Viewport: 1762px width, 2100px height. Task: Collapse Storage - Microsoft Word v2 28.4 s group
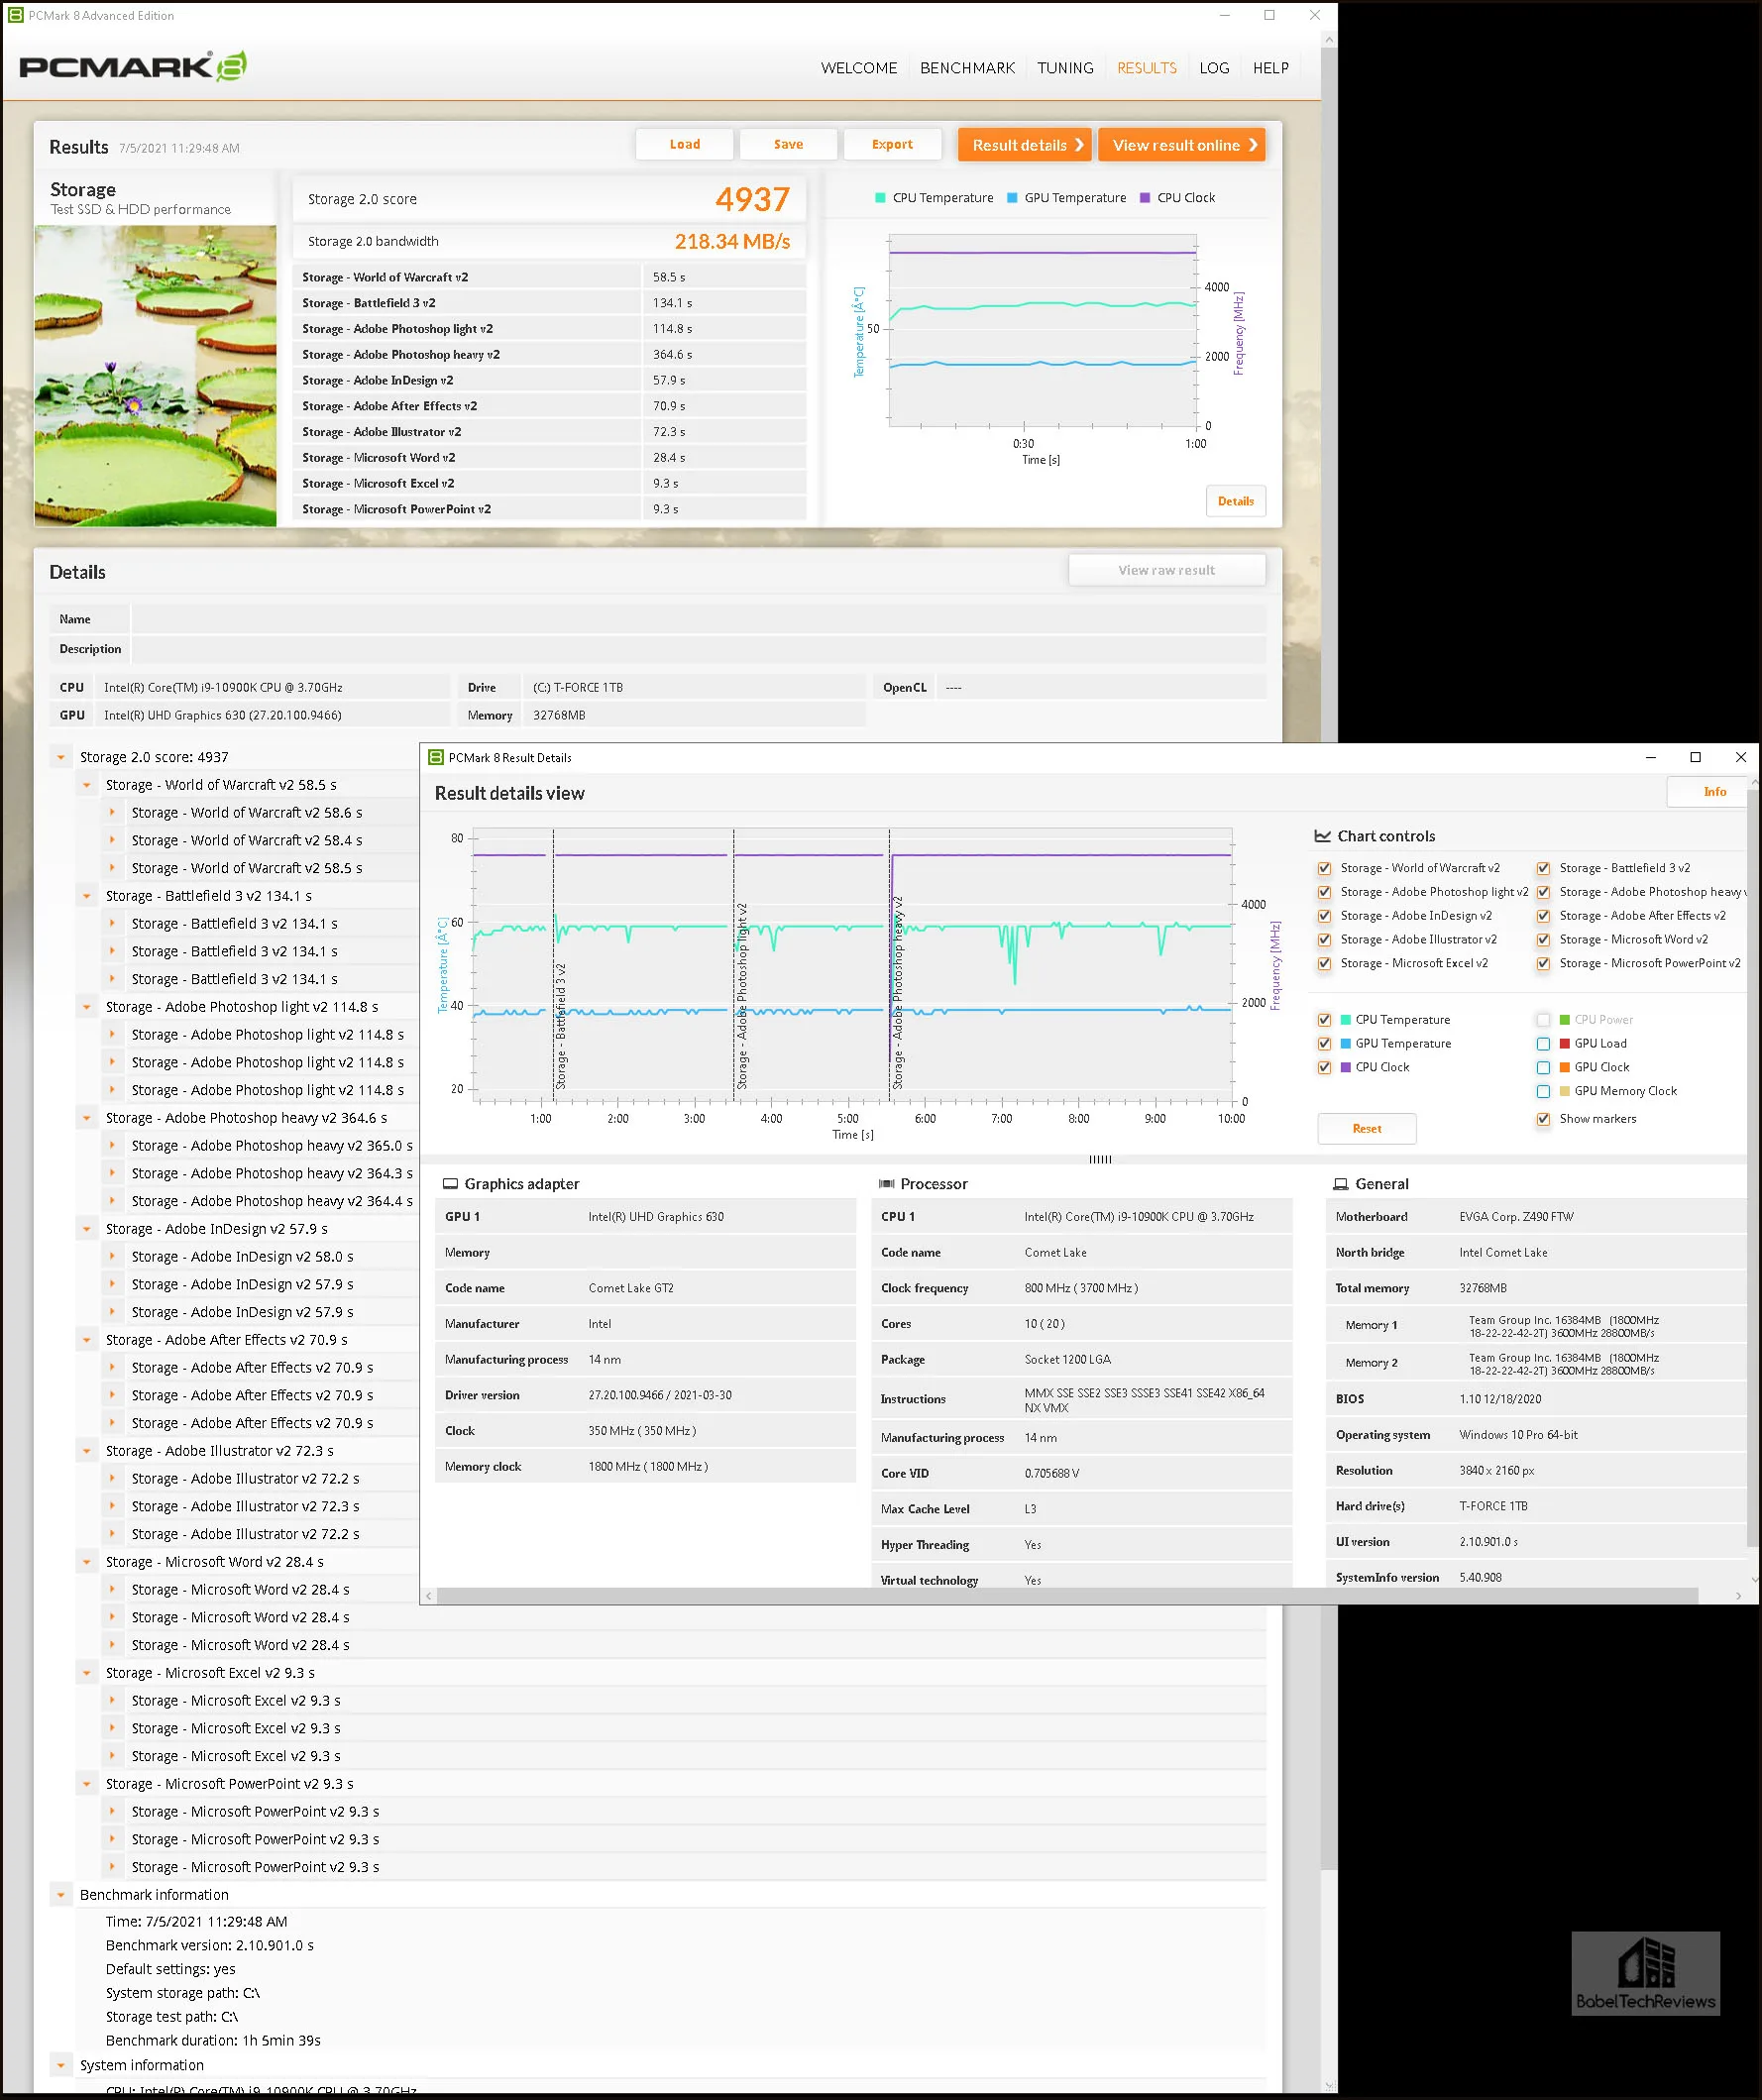click(x=87, y=1562)
